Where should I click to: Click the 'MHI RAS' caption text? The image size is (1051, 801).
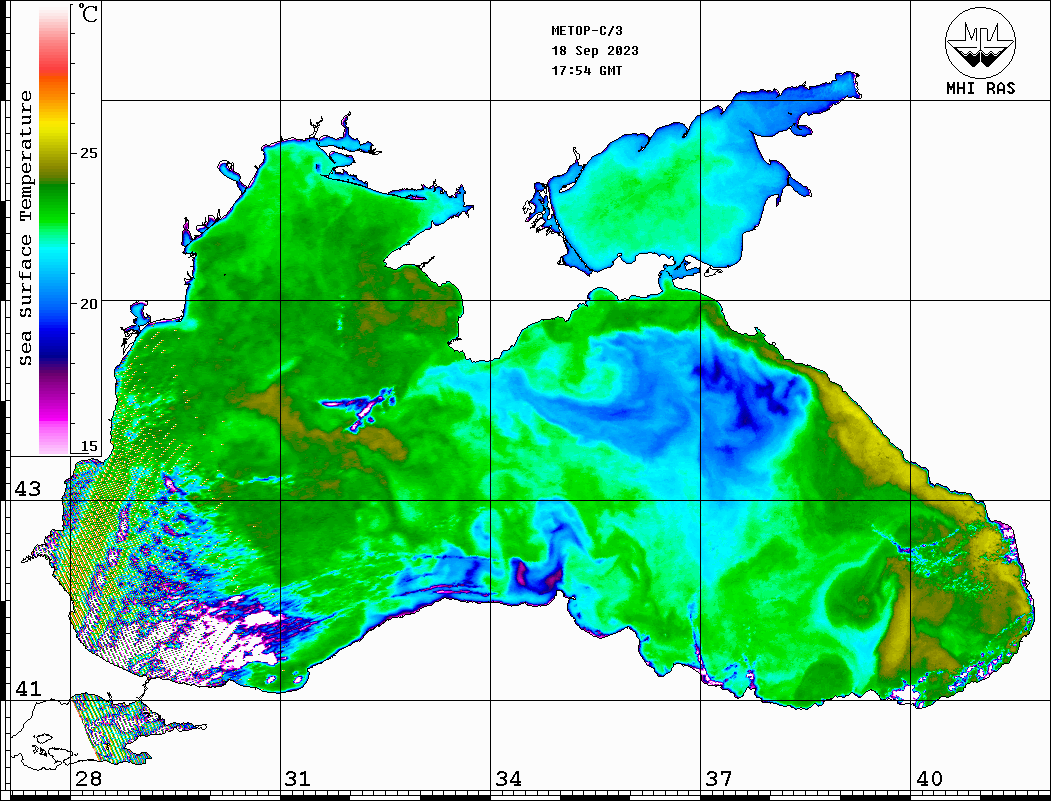click(981, 88)
